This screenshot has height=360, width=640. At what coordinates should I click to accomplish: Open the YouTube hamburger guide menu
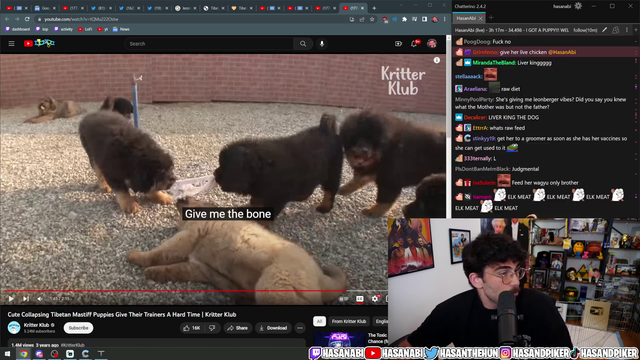pos(11,44)
